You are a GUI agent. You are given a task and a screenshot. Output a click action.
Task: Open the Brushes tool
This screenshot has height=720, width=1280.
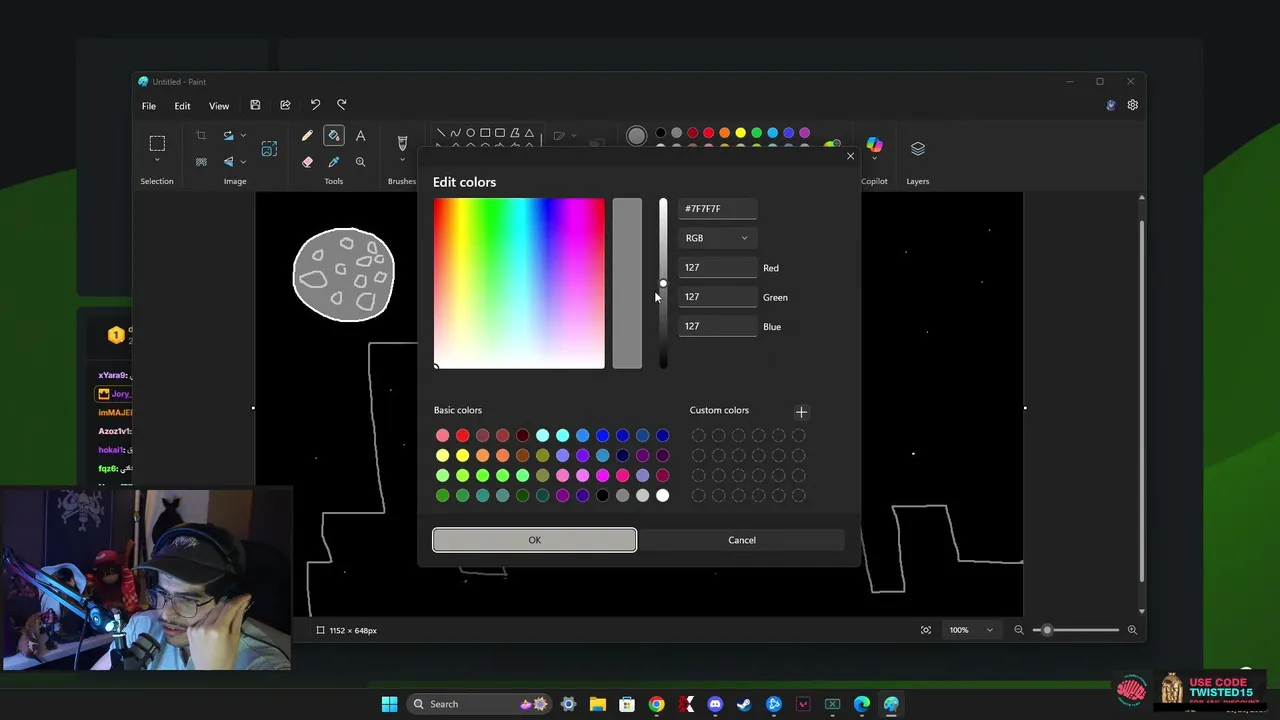[x=402, y=143]
